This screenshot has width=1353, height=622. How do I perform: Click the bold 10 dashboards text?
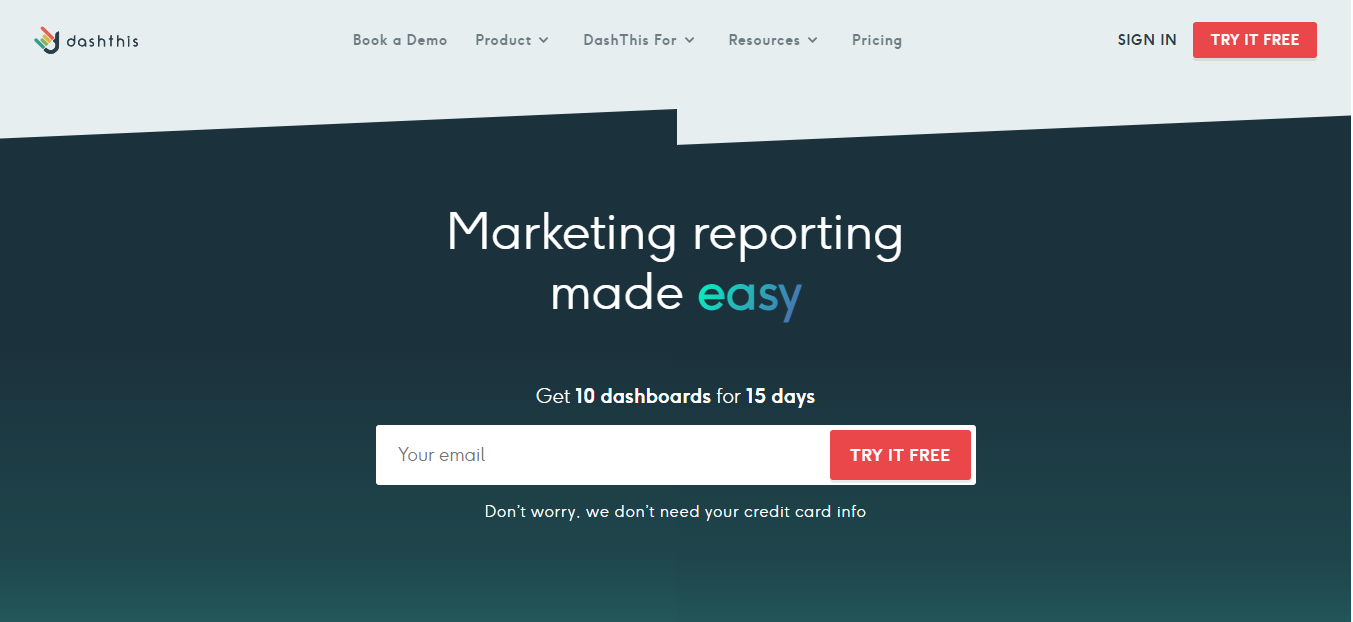(x=643, y=396)
